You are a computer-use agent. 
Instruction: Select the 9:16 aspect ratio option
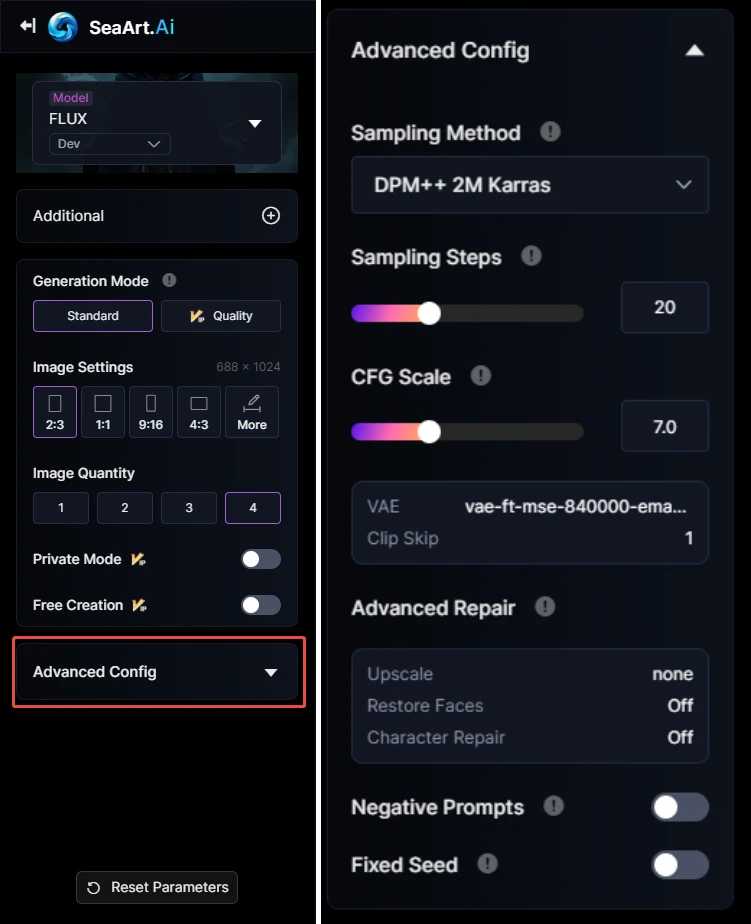(151, 412)
